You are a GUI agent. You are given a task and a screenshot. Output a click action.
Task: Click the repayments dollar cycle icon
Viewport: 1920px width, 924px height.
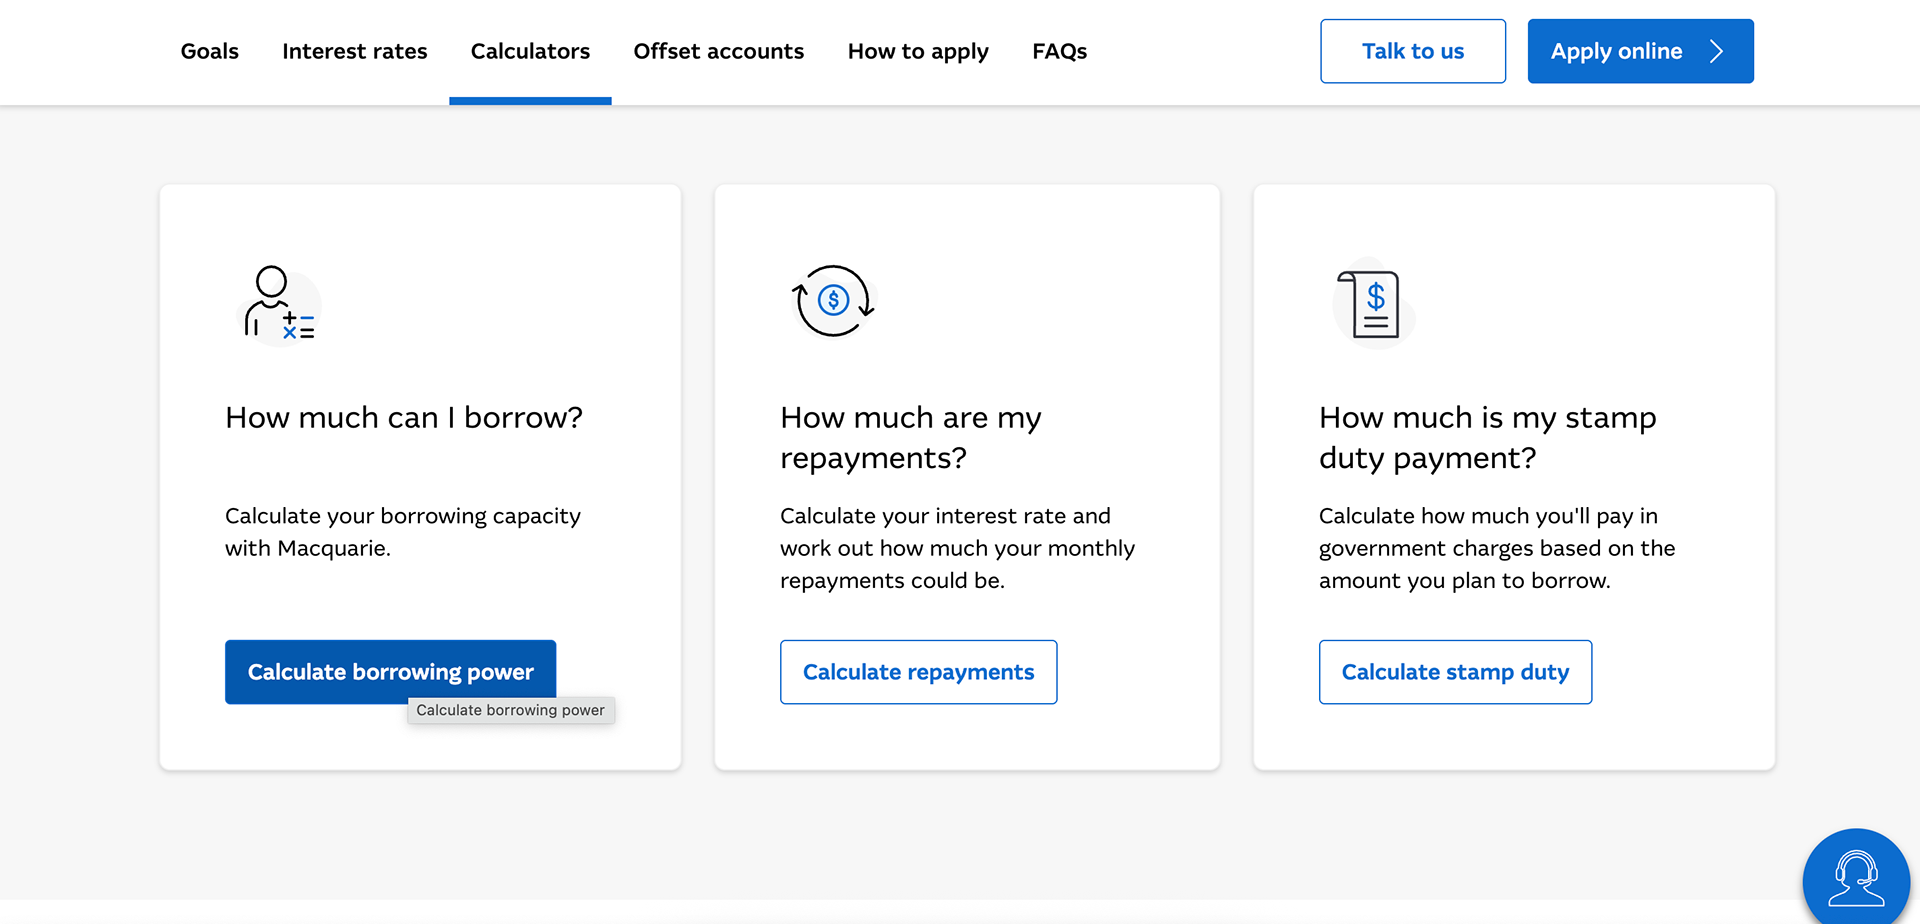point(833,301)
